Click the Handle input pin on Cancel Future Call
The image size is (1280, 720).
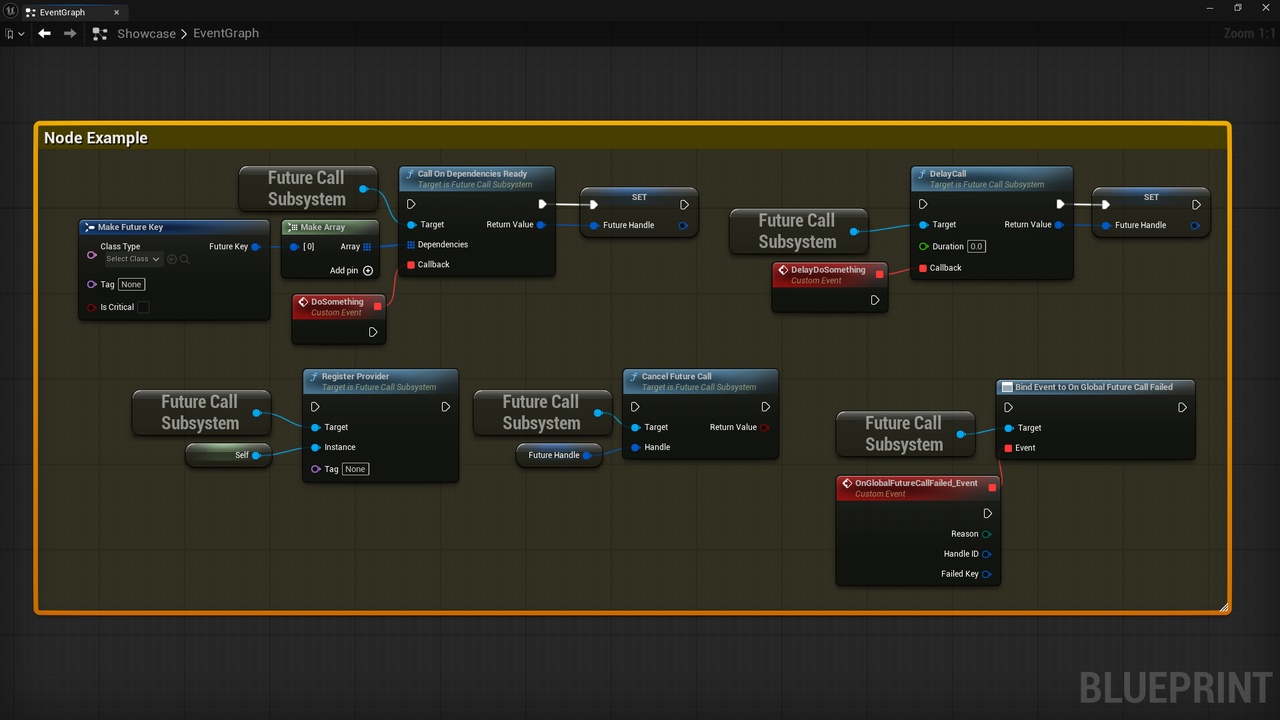(635, 447)
